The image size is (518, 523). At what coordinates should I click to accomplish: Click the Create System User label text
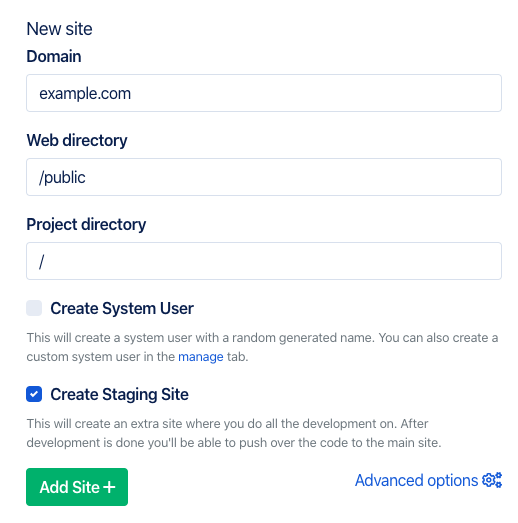[x=122, y=308]
